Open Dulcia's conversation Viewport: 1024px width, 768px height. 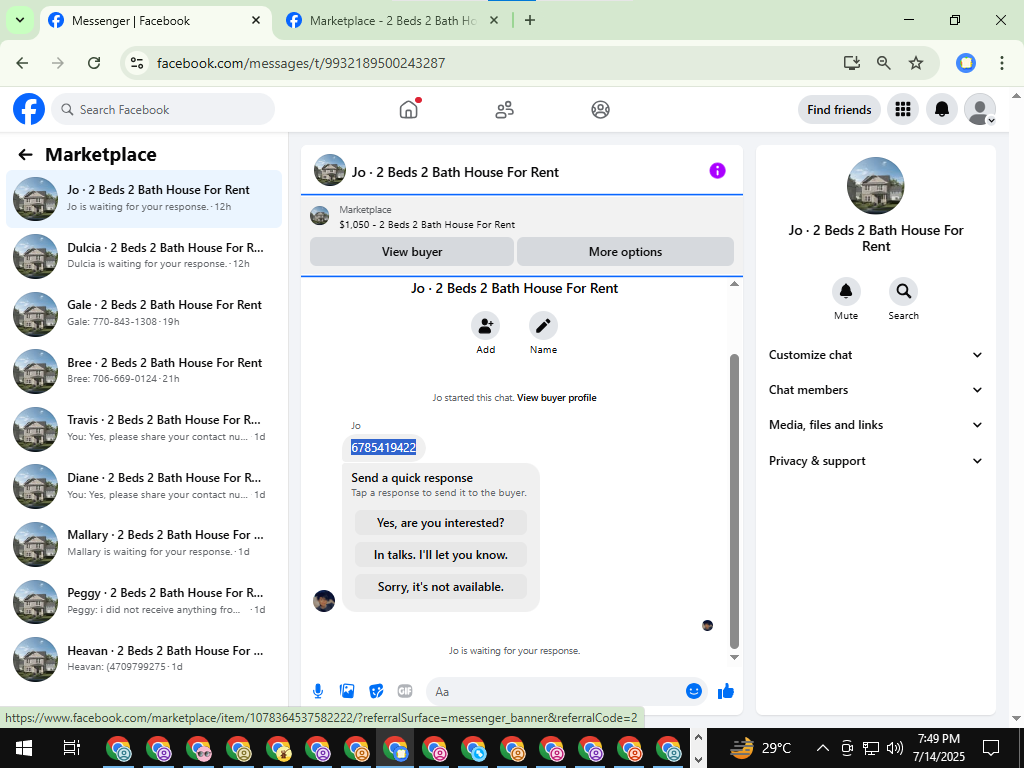click(x=144, y=256)
